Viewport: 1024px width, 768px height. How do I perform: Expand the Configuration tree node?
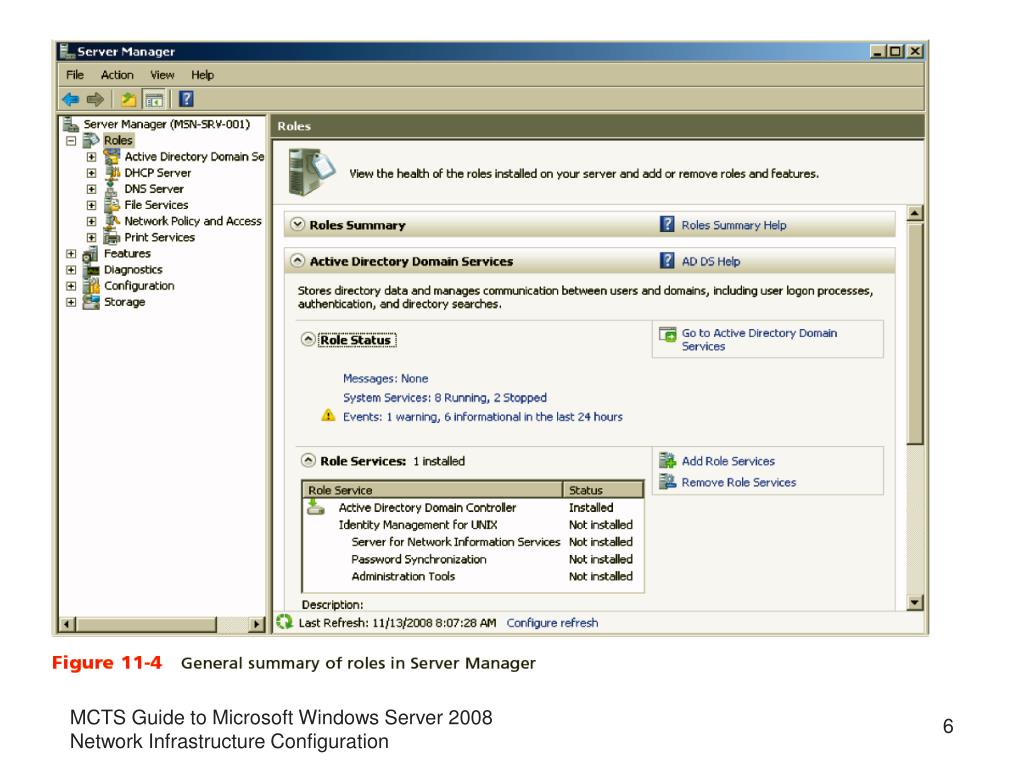(x=71, y=285)
